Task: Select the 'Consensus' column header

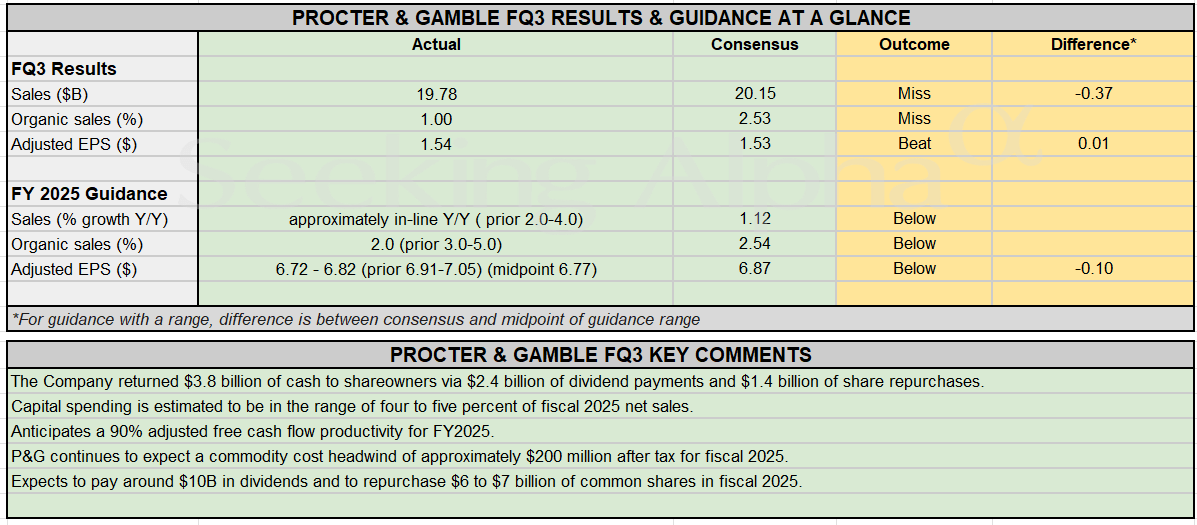Action: click(755, 44)
